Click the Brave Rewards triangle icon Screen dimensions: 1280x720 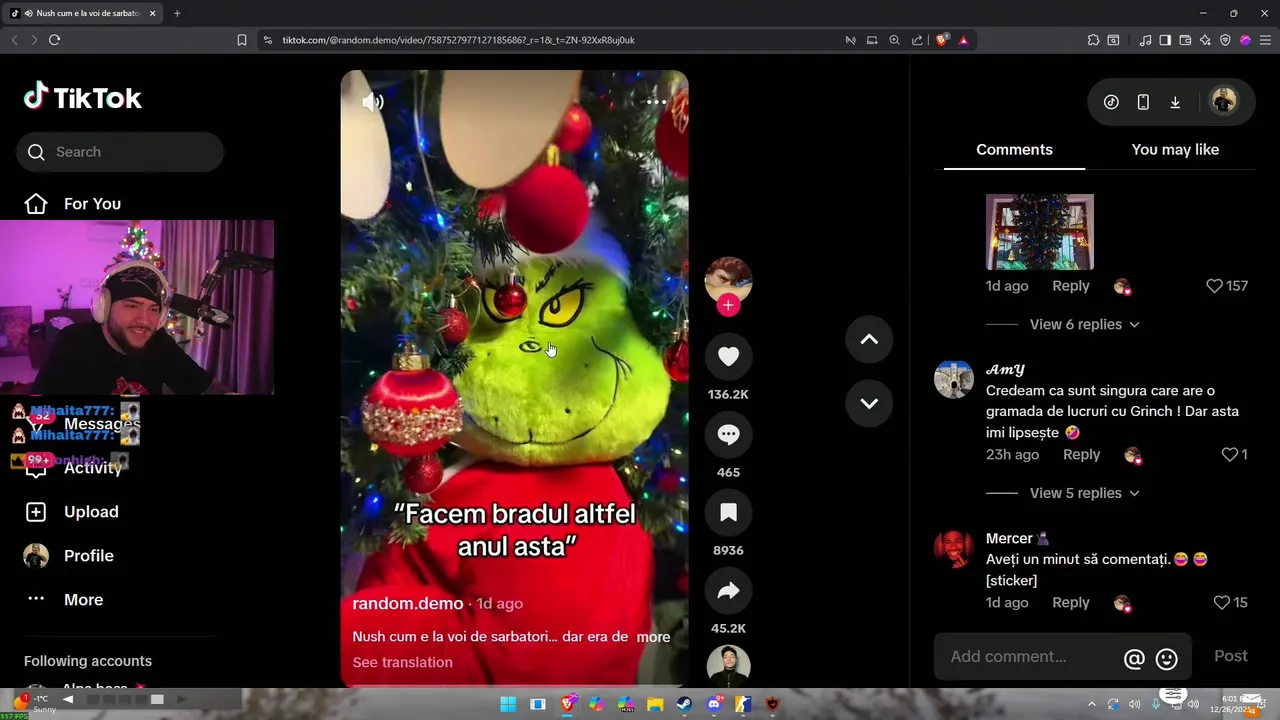(x=963, y=40)
